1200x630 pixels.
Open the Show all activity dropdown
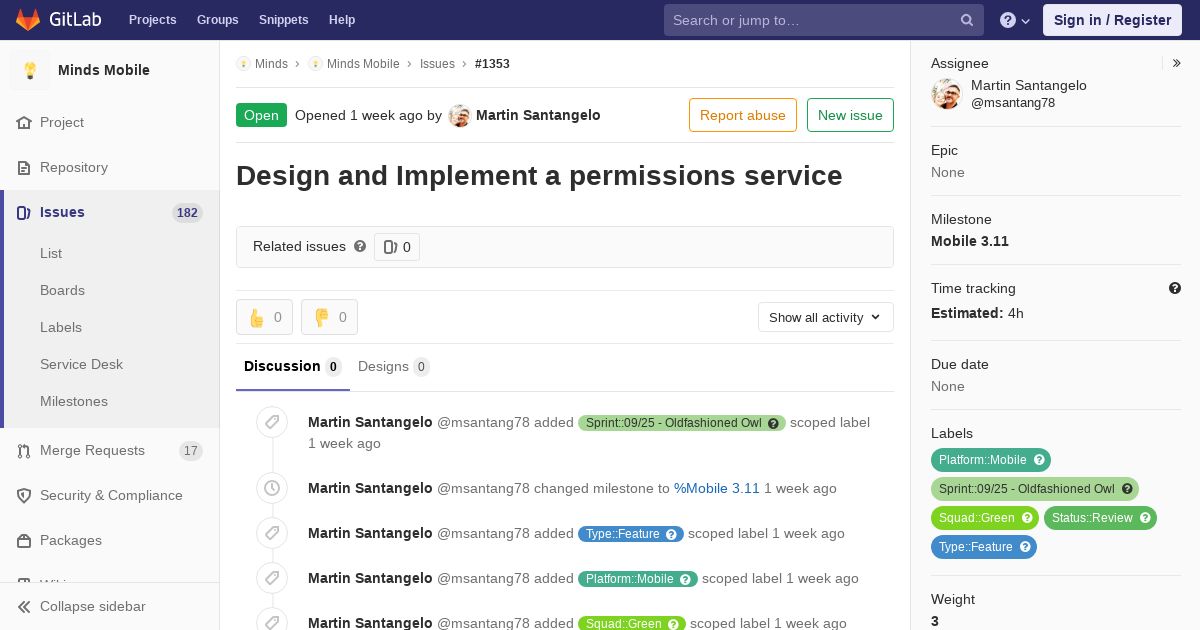point(826,317)
